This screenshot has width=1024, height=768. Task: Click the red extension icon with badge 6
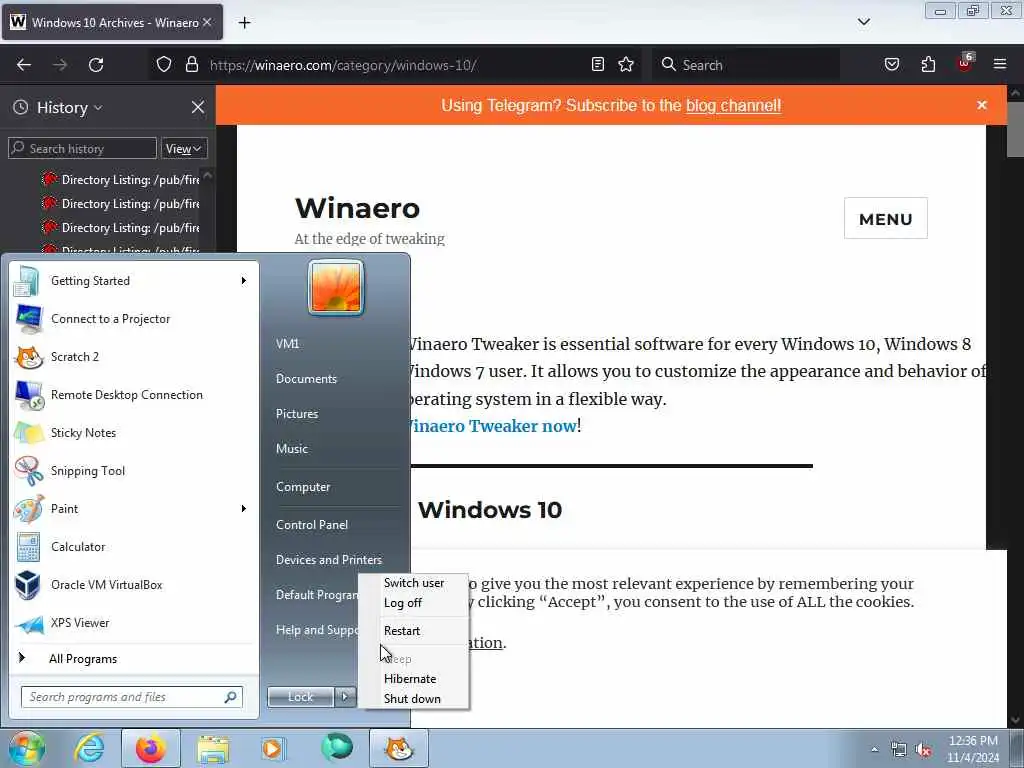click(x=965, y=63)
